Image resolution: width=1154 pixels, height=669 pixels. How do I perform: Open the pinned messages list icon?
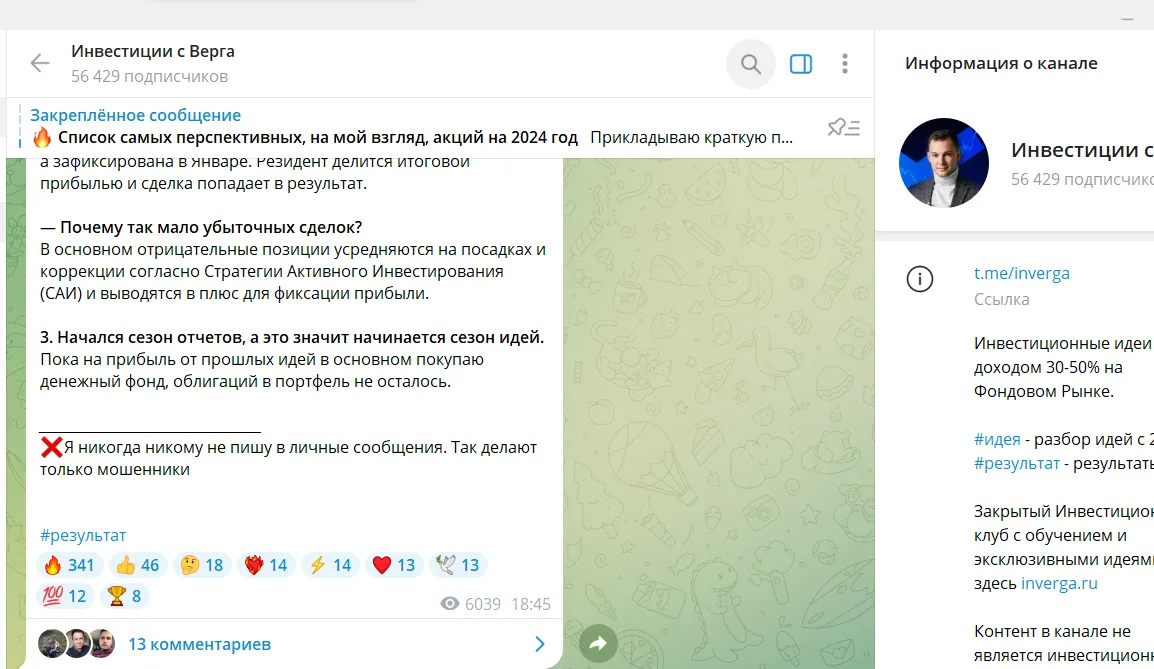pyautogui.click(x=843, y=127)
